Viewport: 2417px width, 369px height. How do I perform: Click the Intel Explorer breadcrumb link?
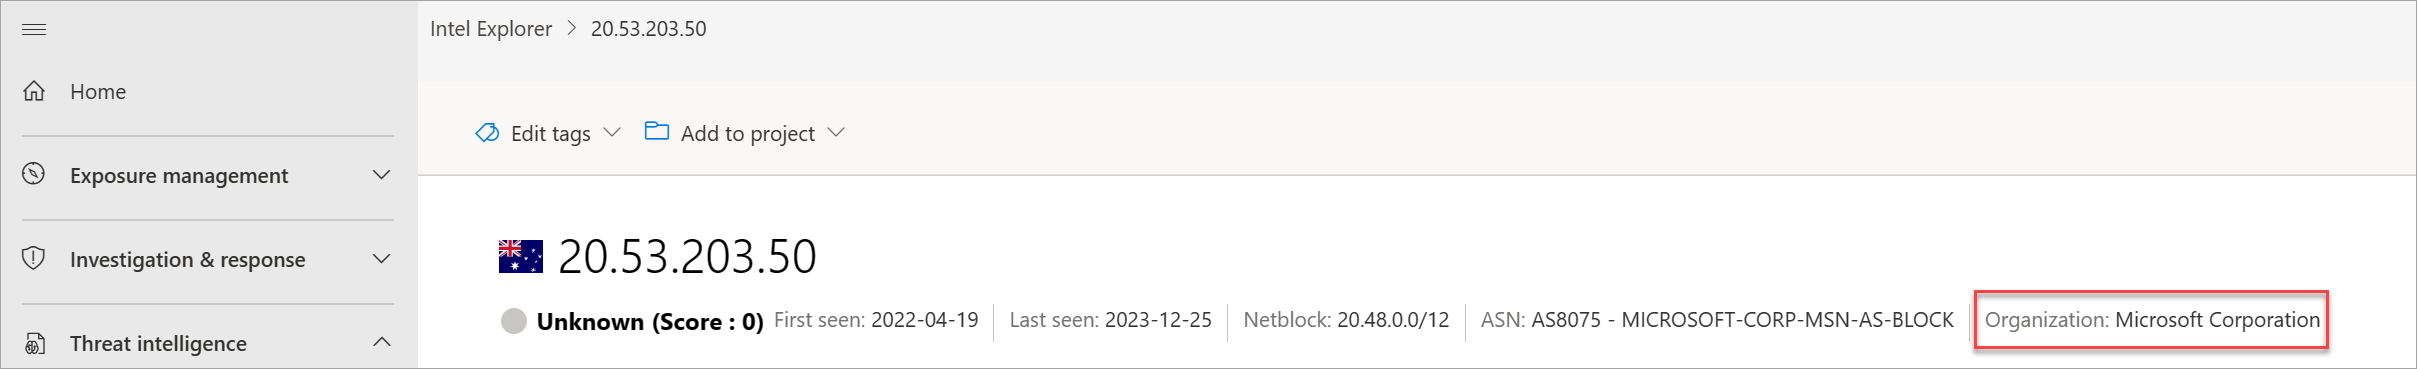point(491,29)
